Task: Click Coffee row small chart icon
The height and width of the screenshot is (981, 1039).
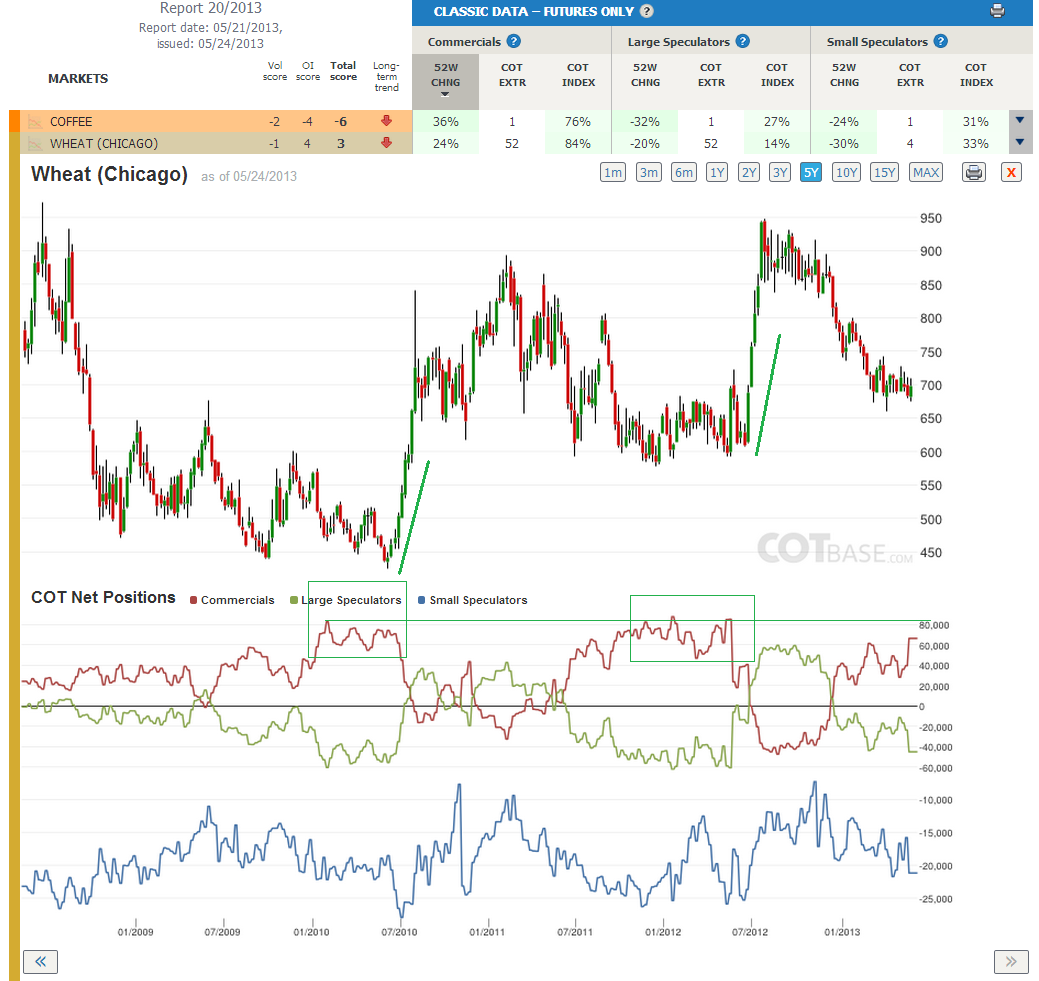Action: pos(34,121)
